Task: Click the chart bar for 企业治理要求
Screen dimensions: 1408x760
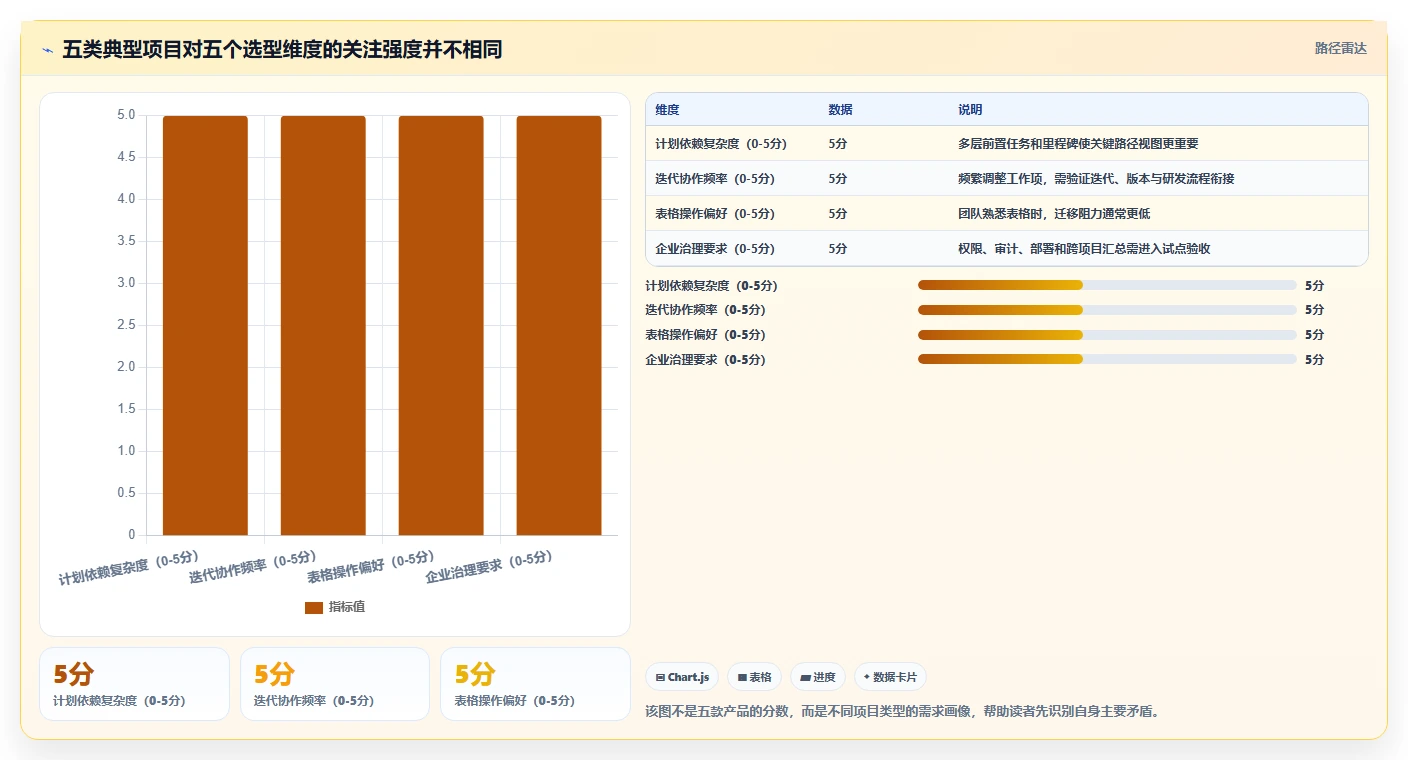Action: click(x=559, y=325)
